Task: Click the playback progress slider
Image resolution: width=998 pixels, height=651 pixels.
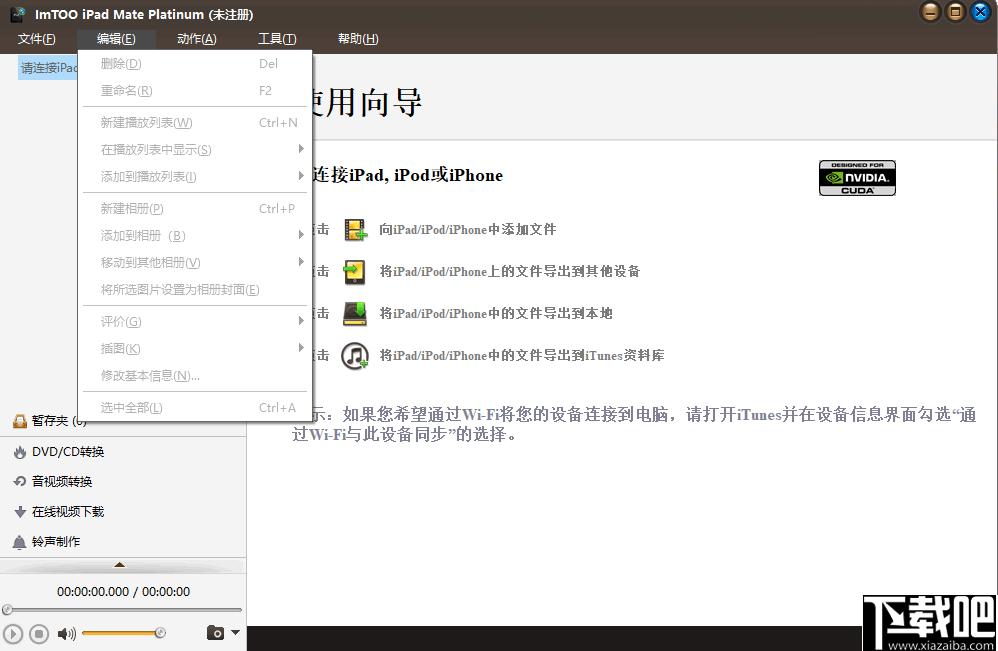Action: tap(122, 610)
